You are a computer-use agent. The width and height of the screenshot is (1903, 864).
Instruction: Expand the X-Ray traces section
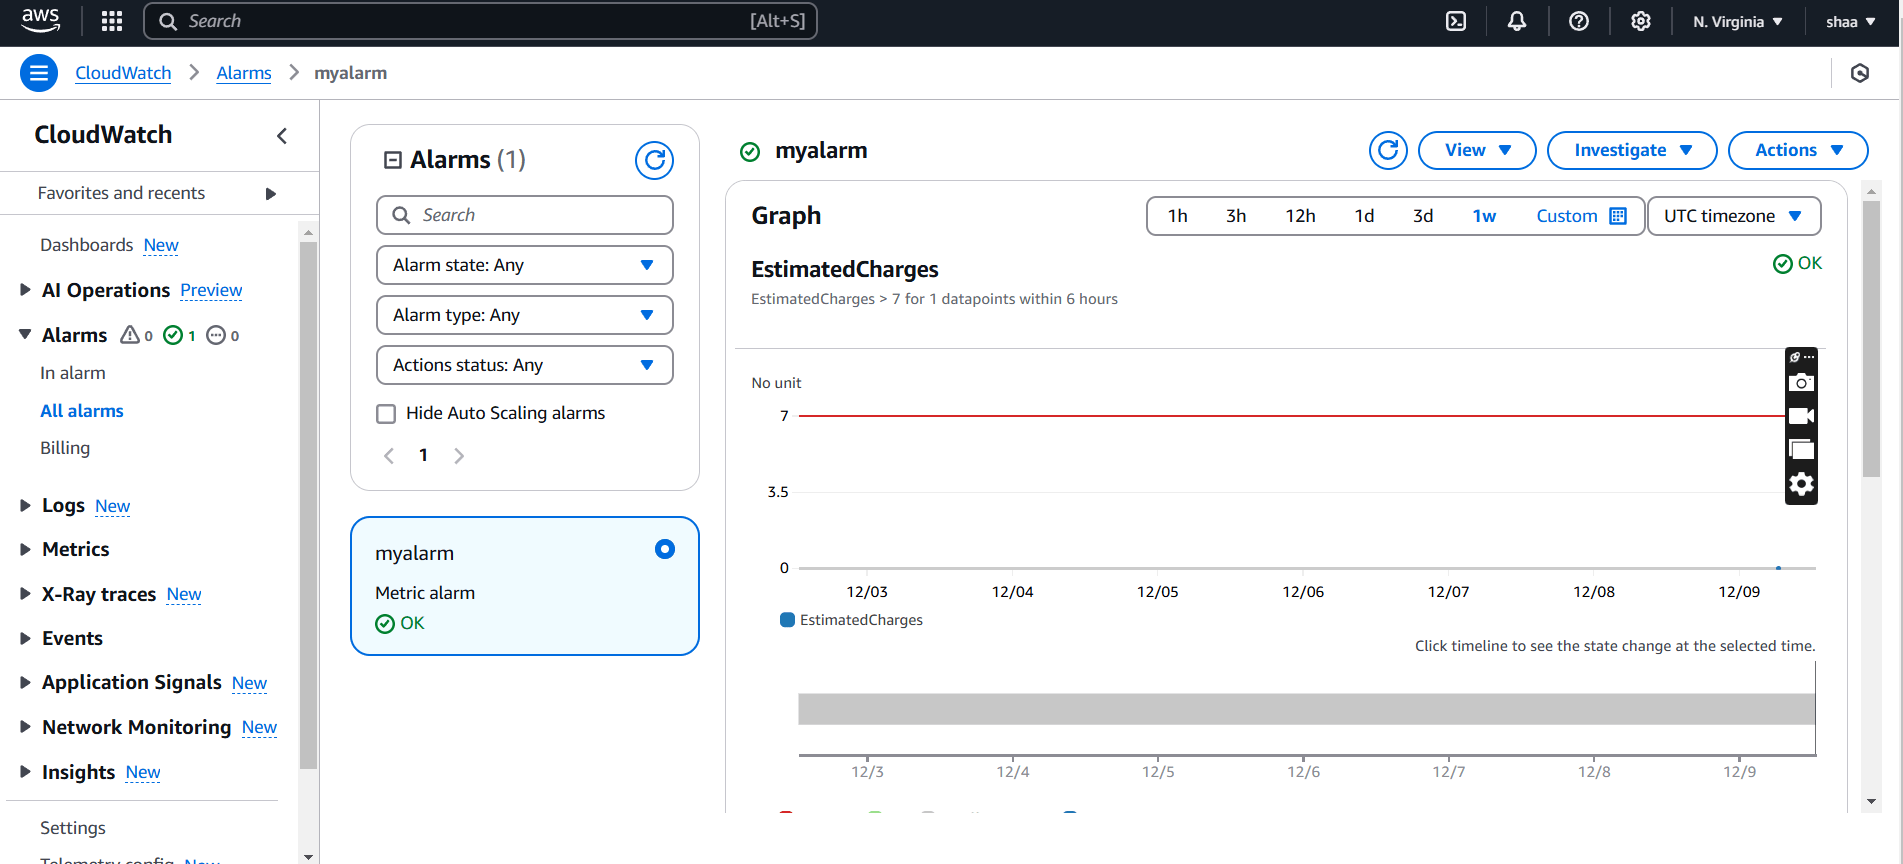click(25, 594)
